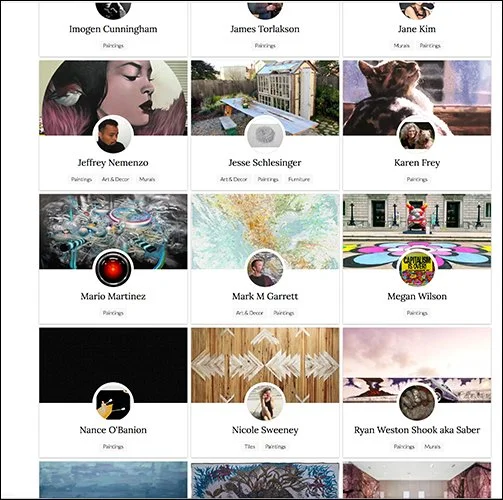Open Jeffrey Nemenzo's circular profile avatar
This screenshot has height=500, width=503.
[113, 135]
